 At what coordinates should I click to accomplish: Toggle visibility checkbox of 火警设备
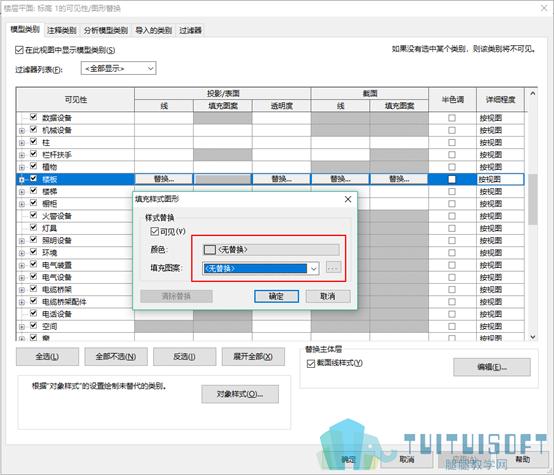[x=34, y=215]
